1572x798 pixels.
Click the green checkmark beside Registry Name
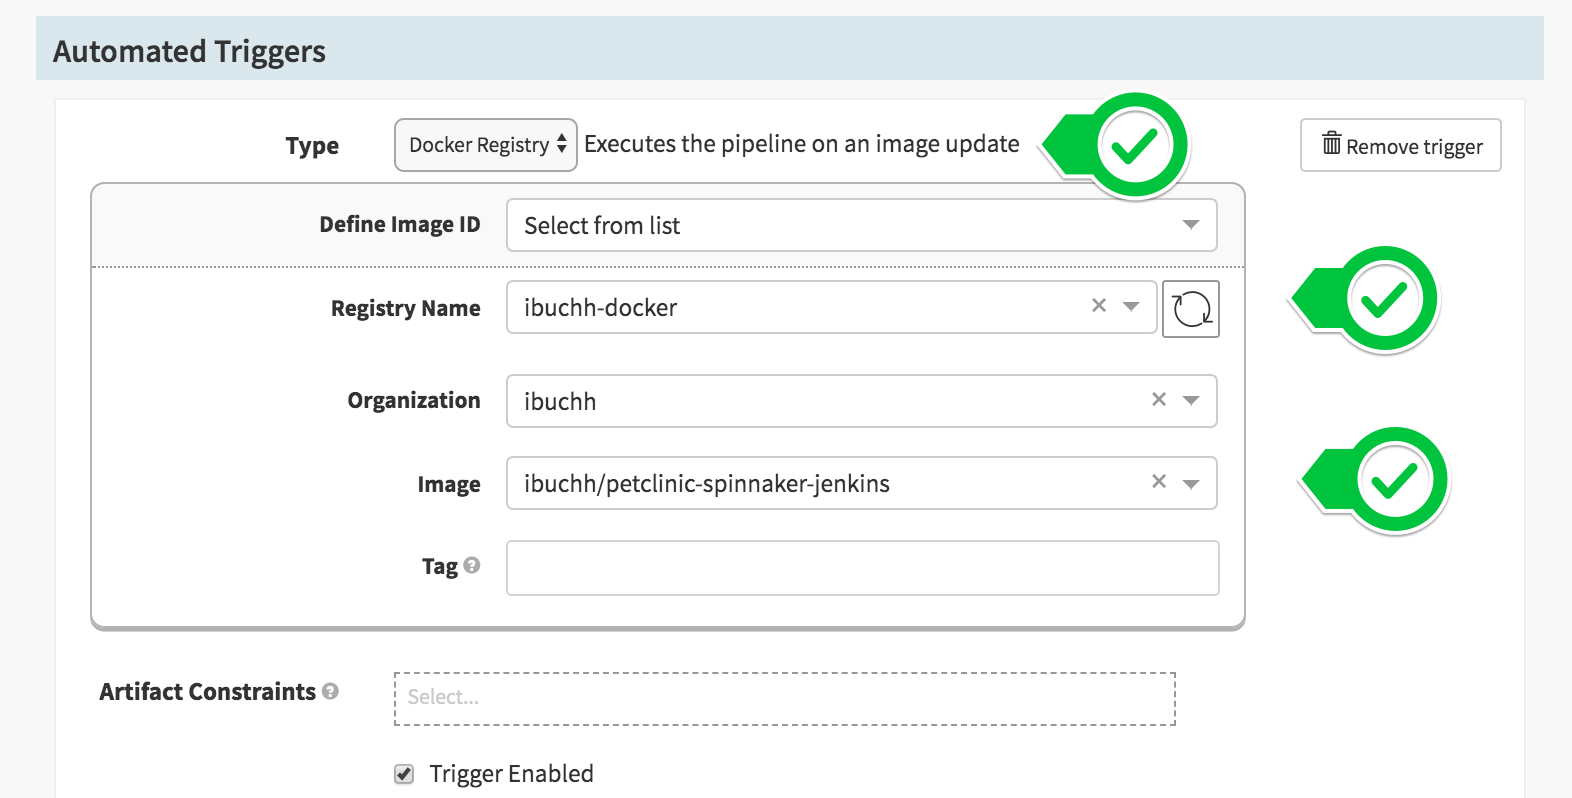(x=1385, y=299)
